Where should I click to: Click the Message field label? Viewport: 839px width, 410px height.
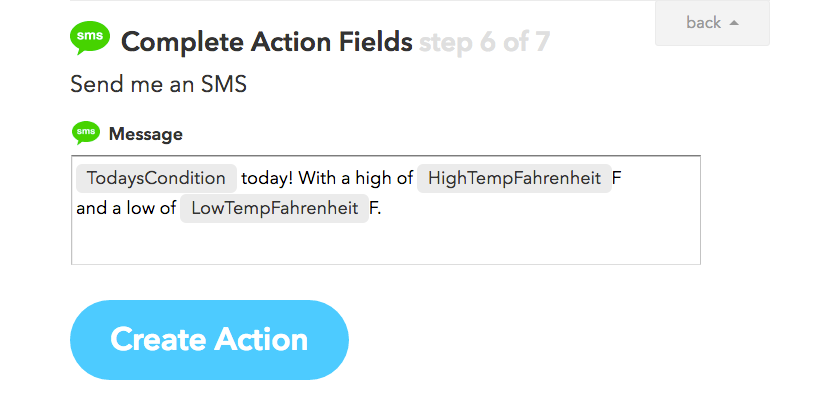[x=145, y=134]
